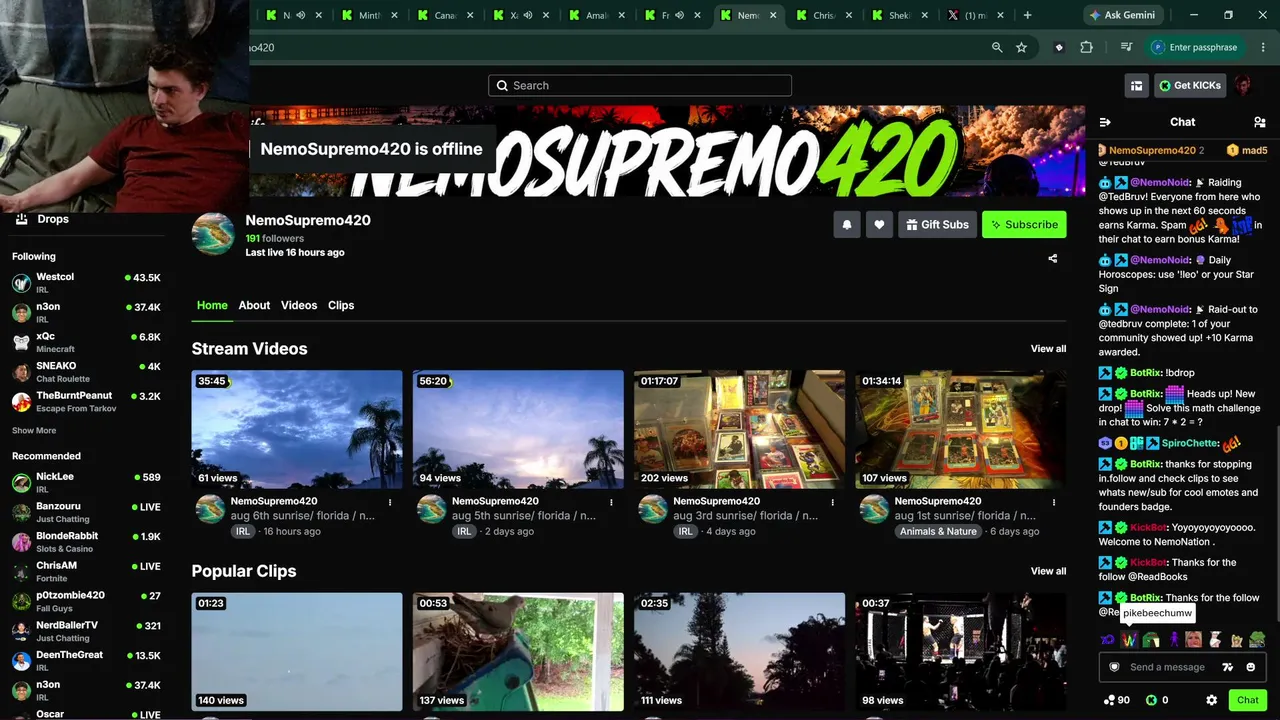Open options menu for aug 3rd sunrise video

coord(832,502)
